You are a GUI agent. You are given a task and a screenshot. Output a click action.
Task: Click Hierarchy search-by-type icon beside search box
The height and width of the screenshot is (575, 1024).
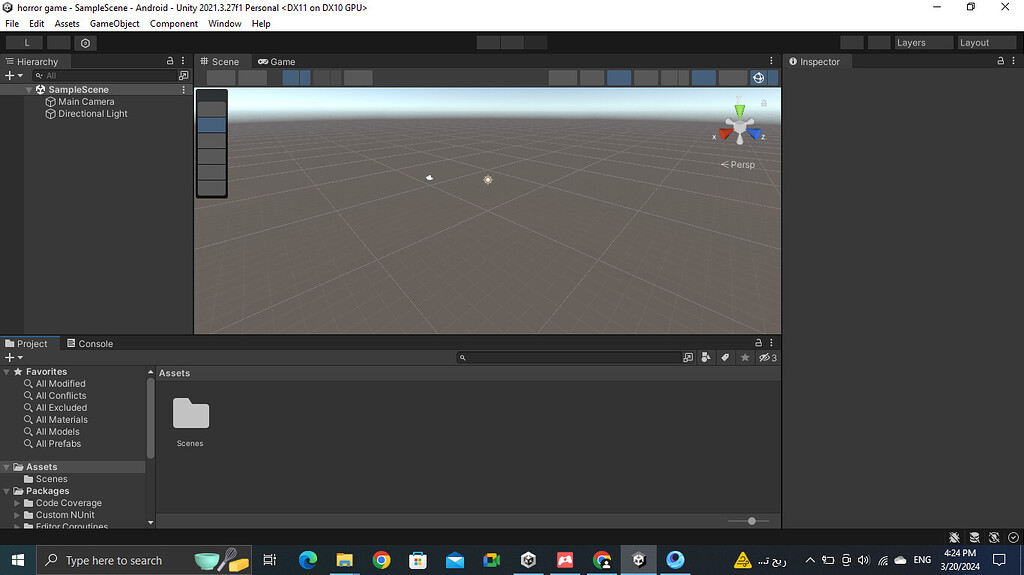184,76
